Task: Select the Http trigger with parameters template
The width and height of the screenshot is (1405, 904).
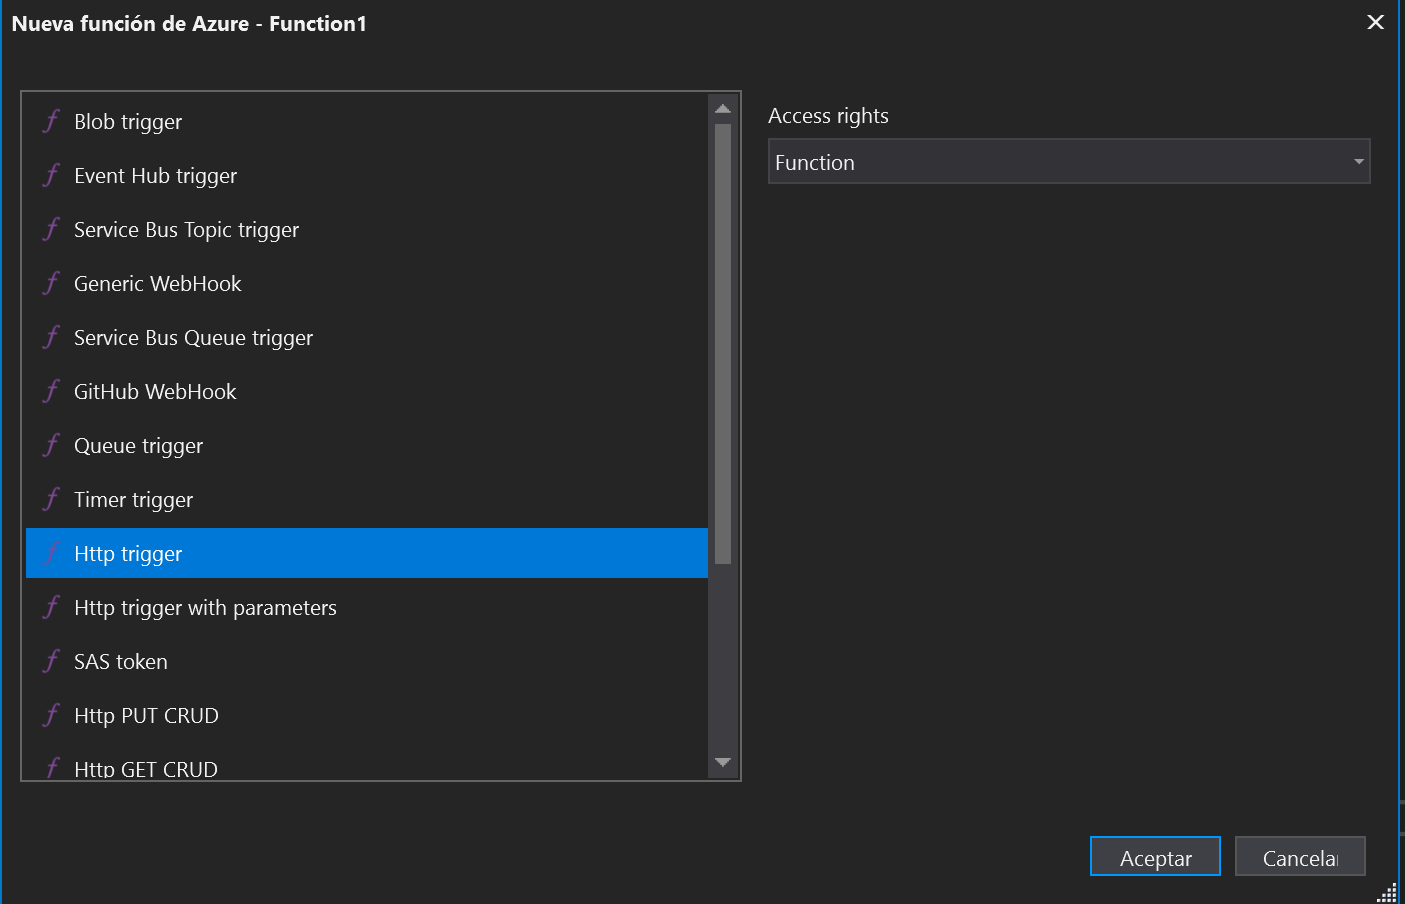Action: (x=204, y=607)
